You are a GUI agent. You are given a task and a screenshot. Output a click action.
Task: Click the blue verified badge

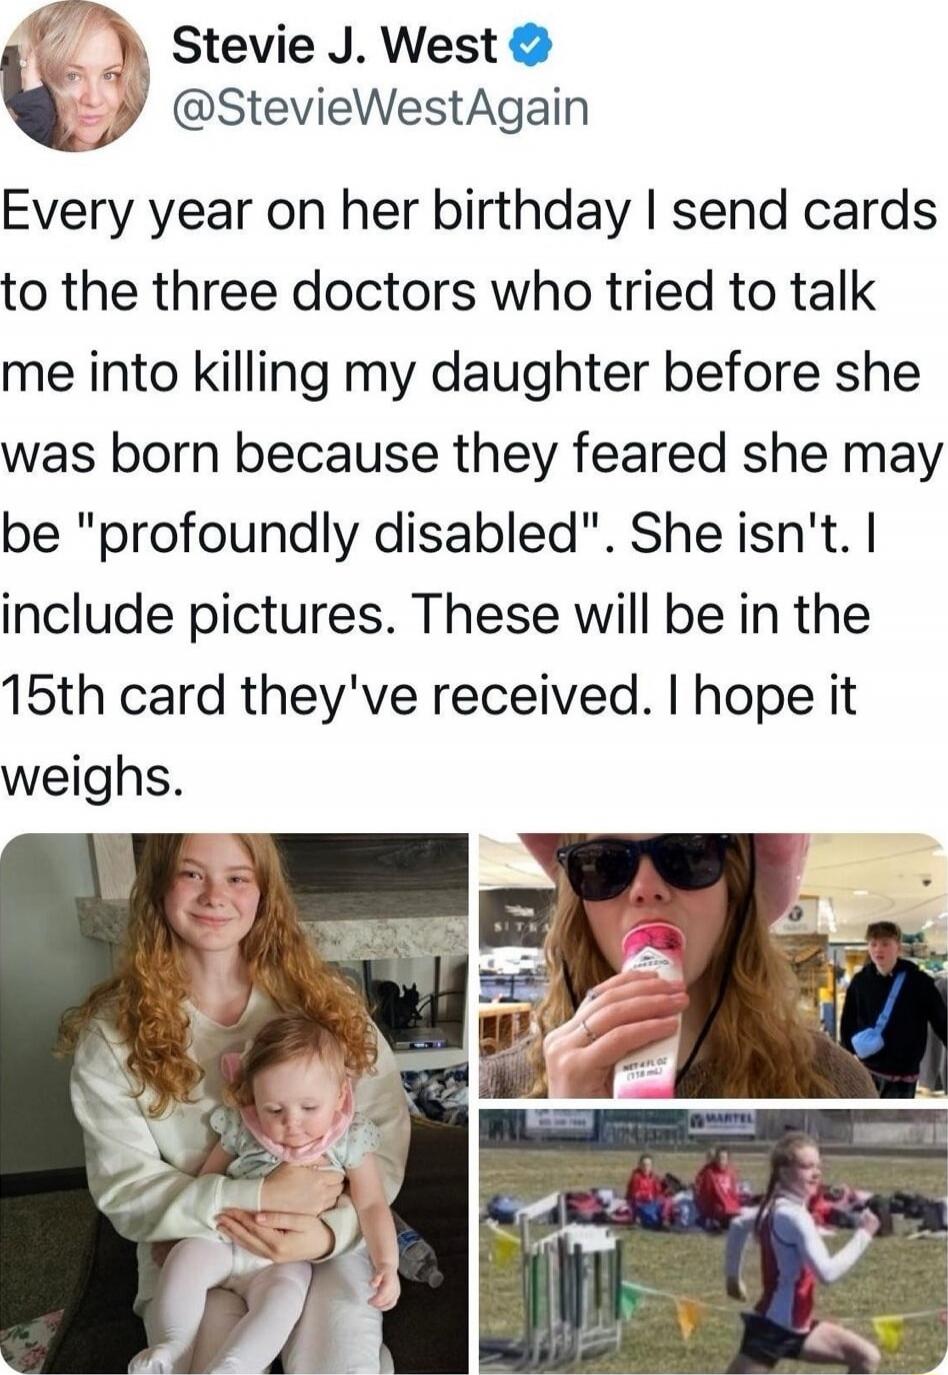tap(530, 46)
